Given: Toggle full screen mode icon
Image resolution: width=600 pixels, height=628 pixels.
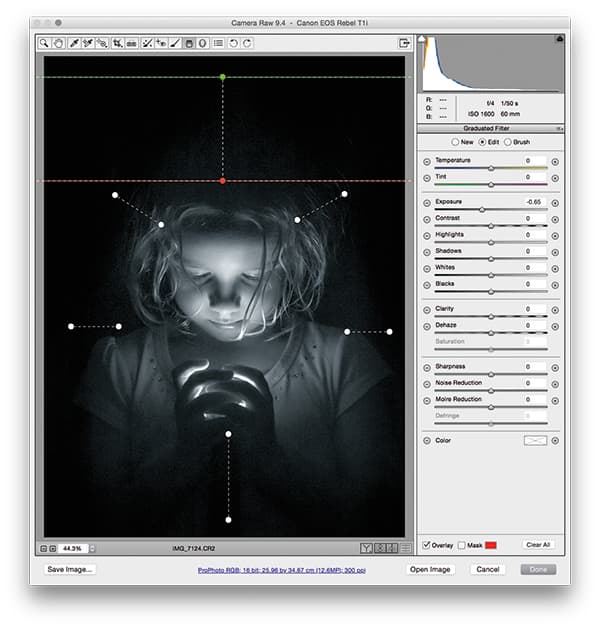Looking at the screenshot, I should (404, 43).
